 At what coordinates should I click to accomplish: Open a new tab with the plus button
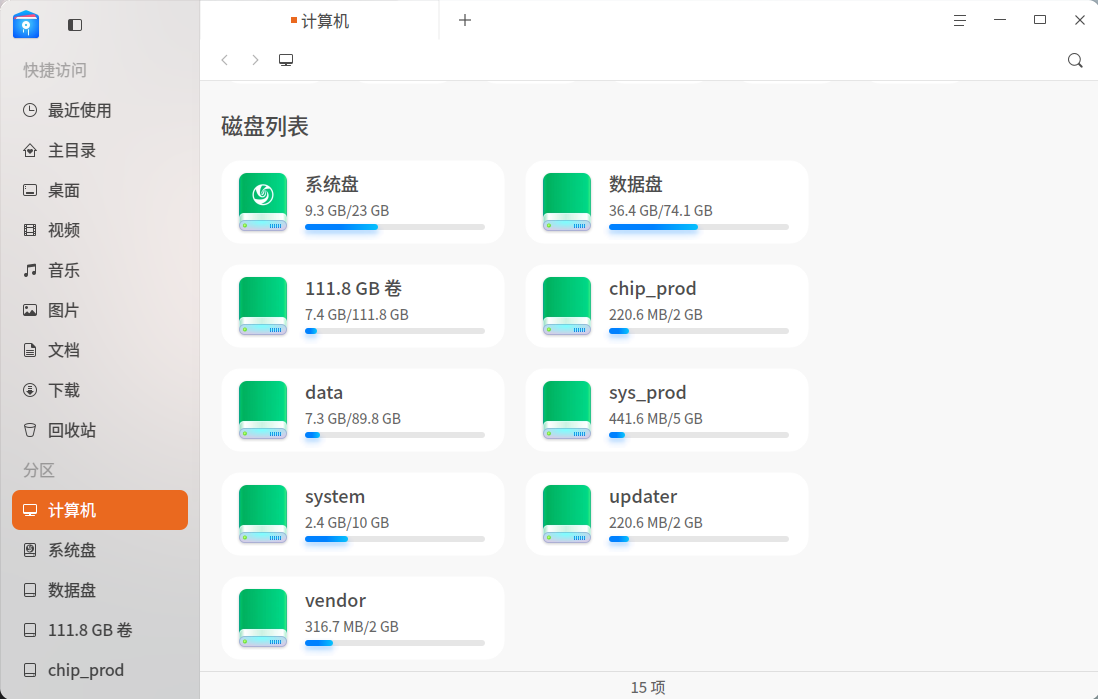pyautogui.click(x=464, y=19)
